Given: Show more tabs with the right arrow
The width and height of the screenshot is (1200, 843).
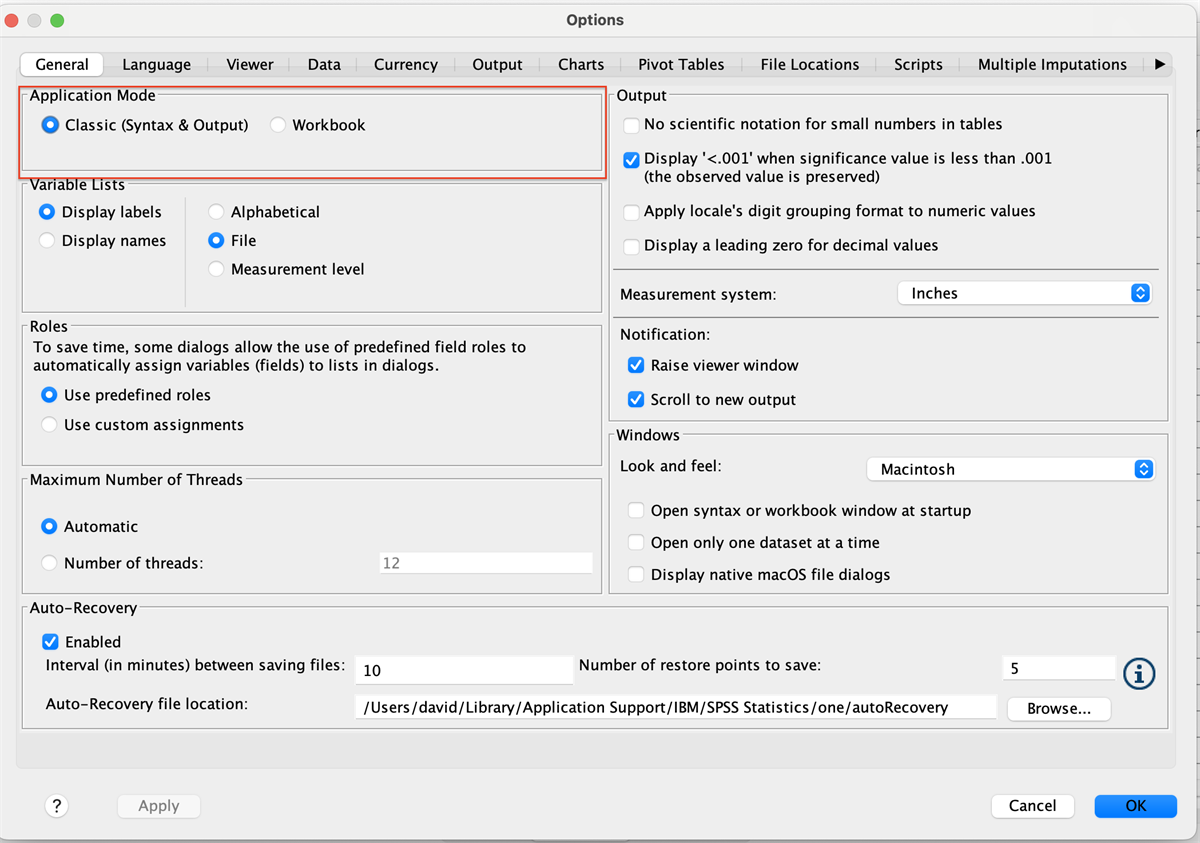Looking at the screenshot, I should (1160, 64).
